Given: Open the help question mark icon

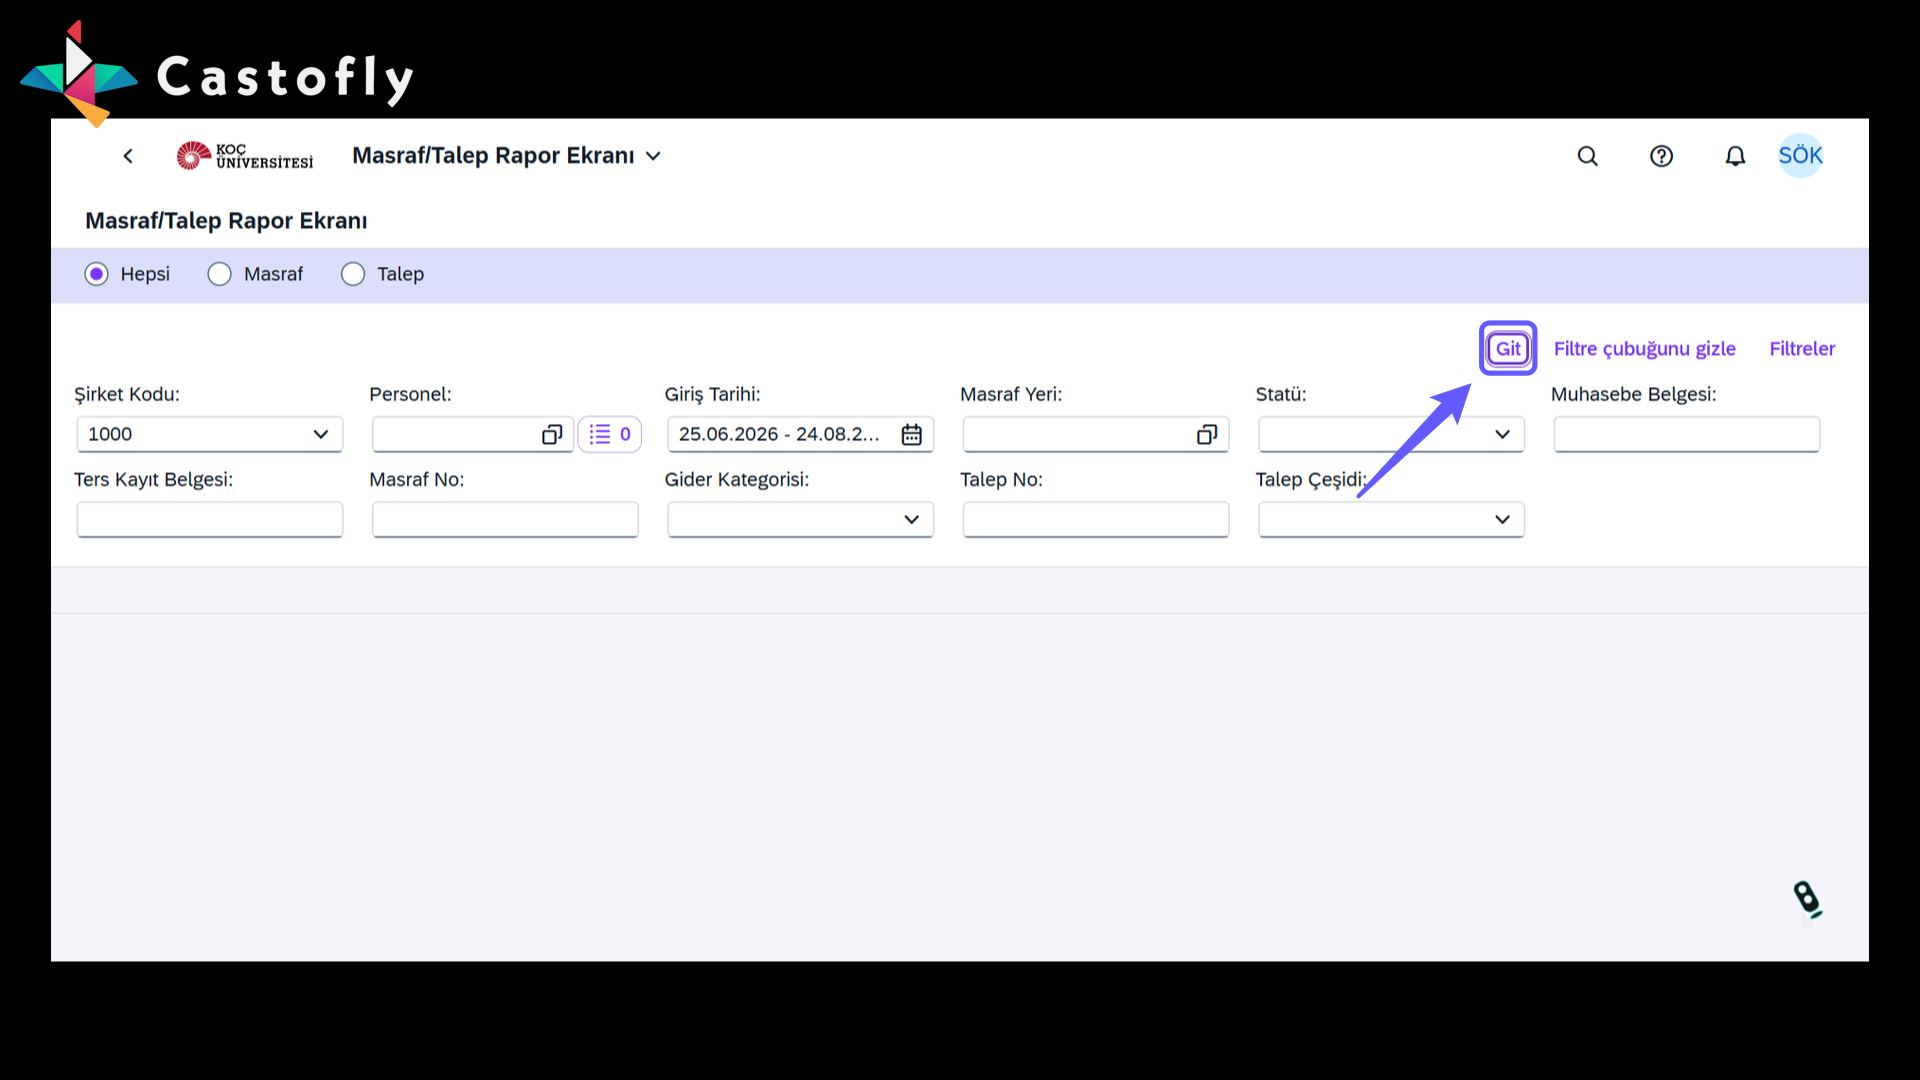Looking at the screenshot, I should click(x=1661, y=156).
